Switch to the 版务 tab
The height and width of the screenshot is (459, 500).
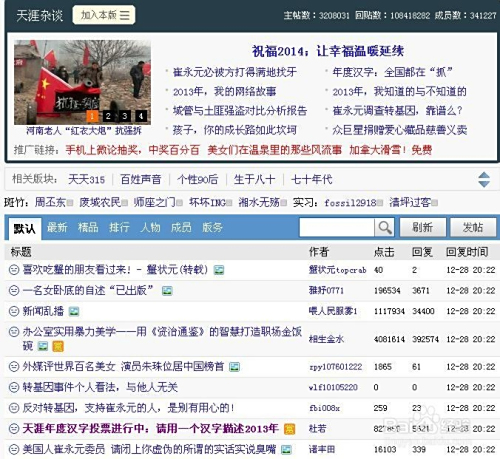pyautogui.click(x=212, y=227)
